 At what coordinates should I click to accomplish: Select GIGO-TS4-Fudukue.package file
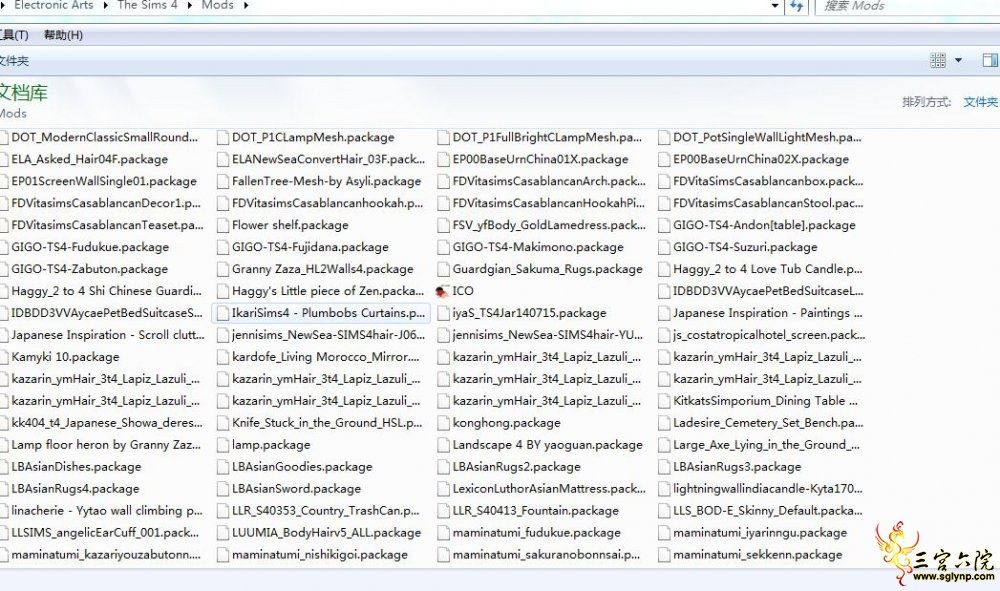click(85, 247)
